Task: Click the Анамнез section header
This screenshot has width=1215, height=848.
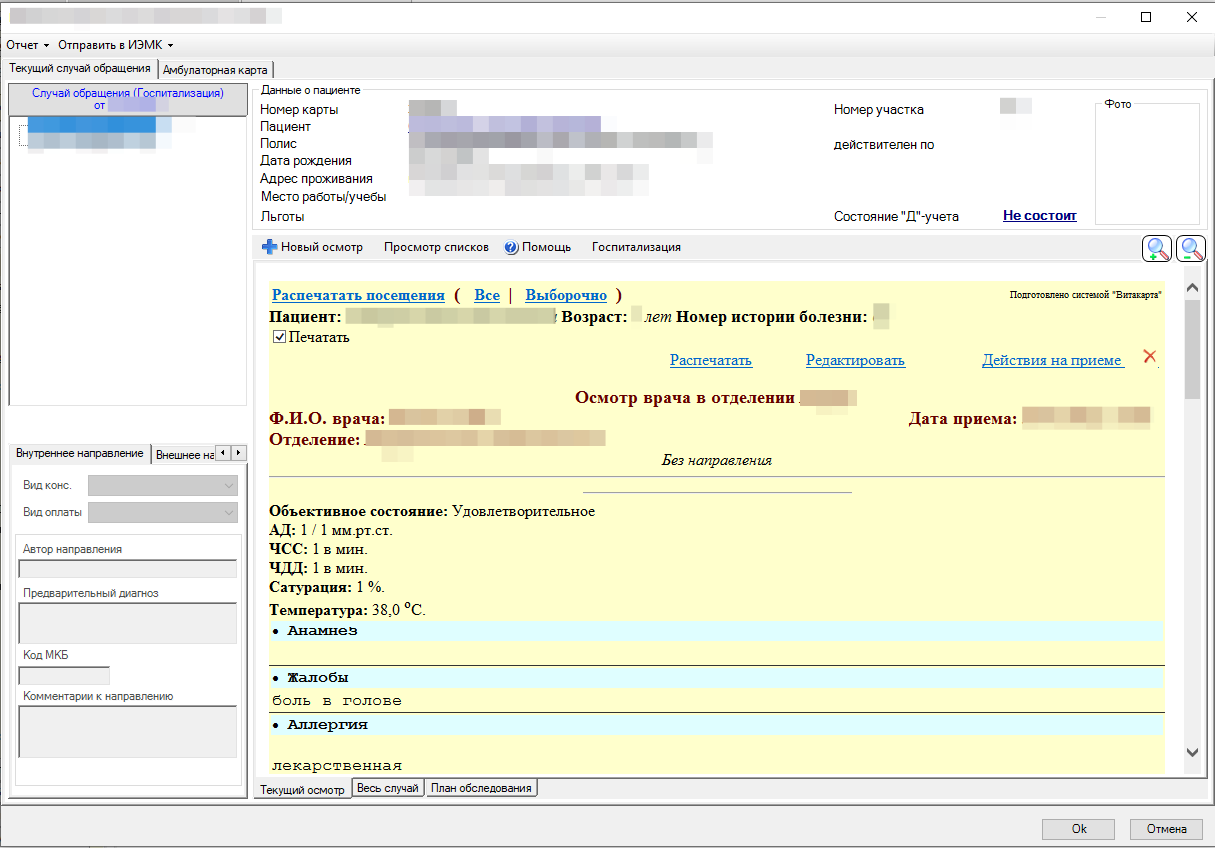Action: tap(716, 631)
